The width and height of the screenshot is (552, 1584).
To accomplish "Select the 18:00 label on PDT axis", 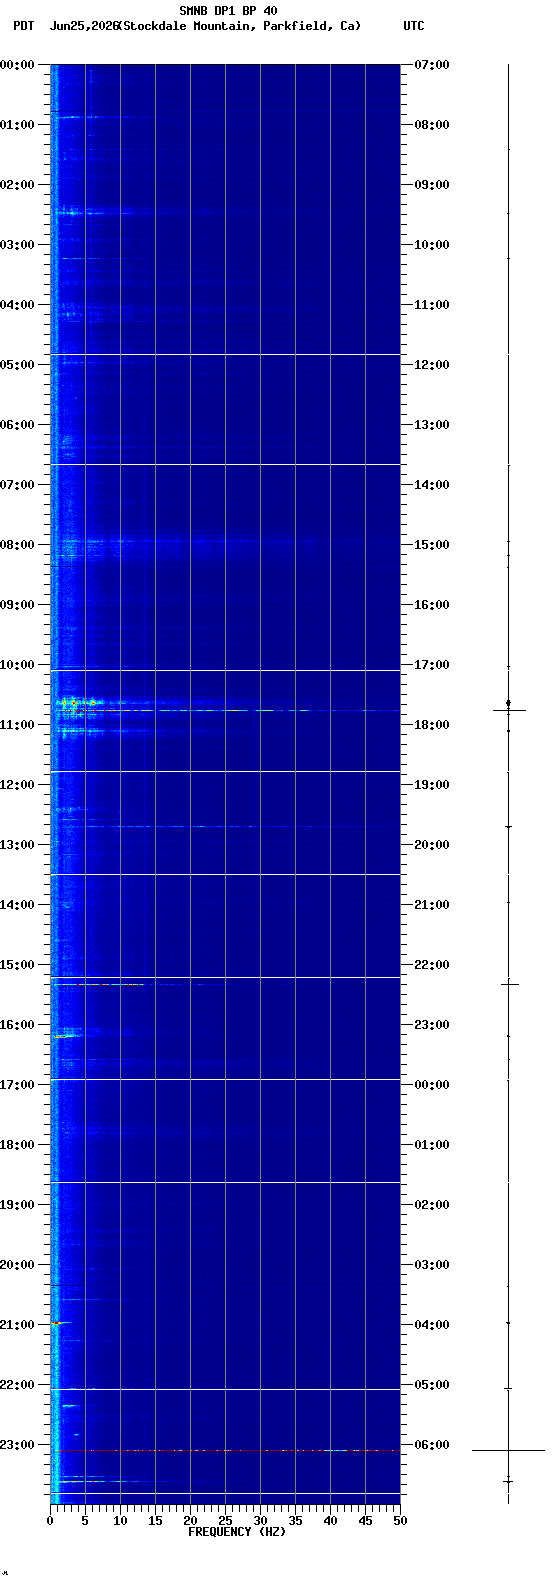I will (x=18, y=1145).
